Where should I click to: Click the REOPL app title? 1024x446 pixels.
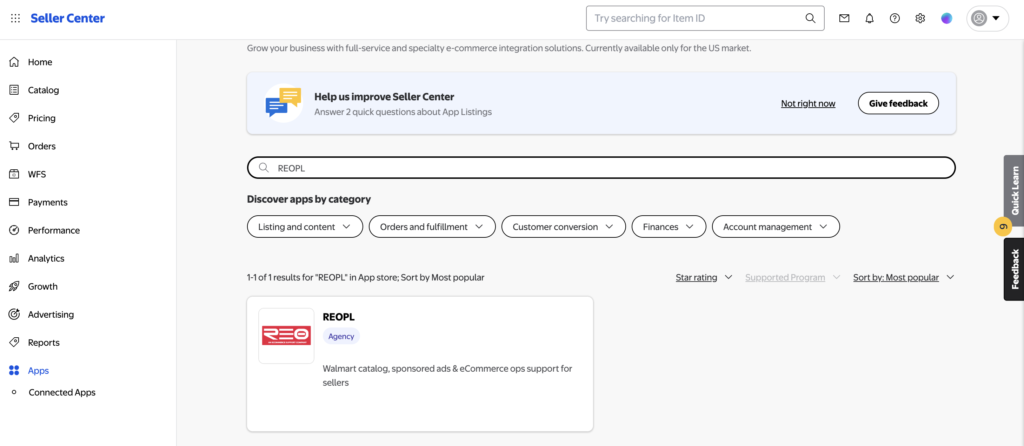click(x=339, y=317)
